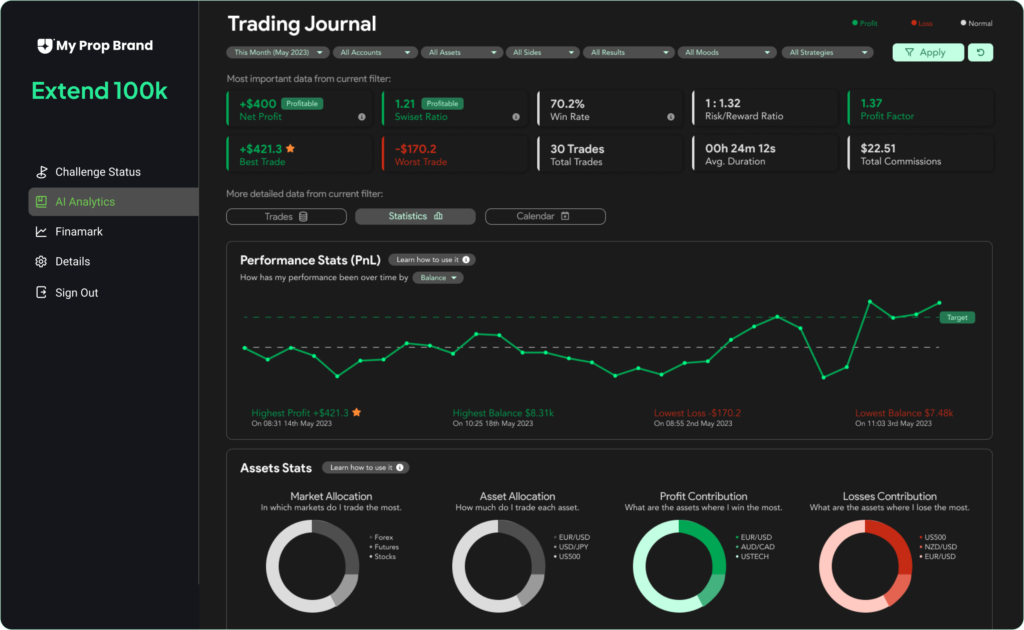Open Details via the gear icon
This screenshot has height=630, width=1024.
coord(41,262)
